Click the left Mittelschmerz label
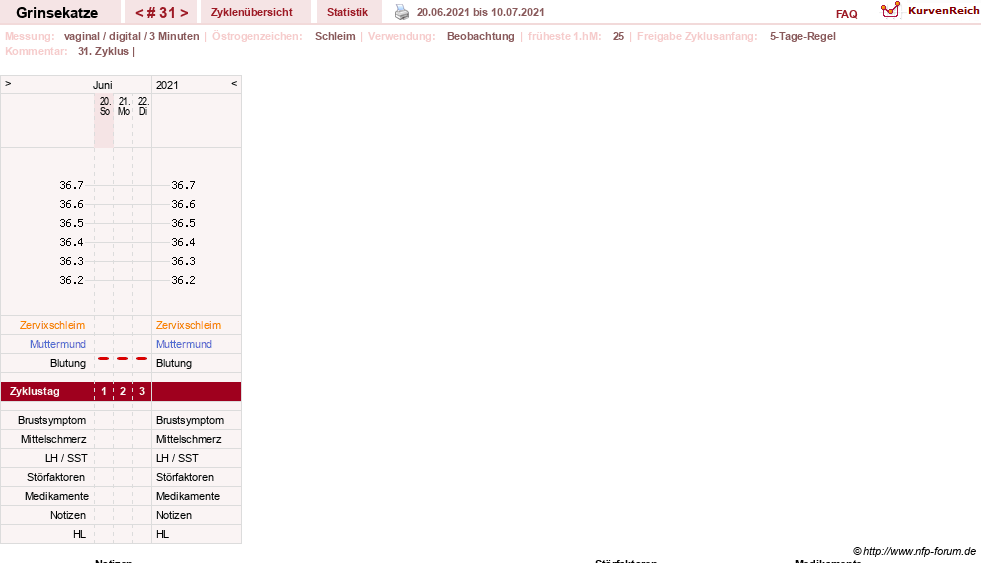This screenshot has height=563, width=981. pos(53,439)
